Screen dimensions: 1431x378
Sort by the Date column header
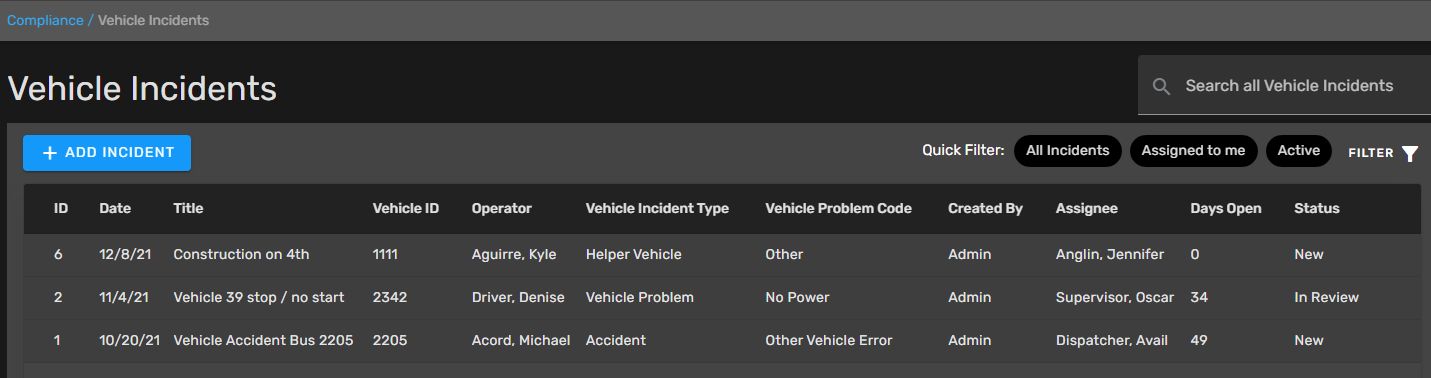(115, 209)
